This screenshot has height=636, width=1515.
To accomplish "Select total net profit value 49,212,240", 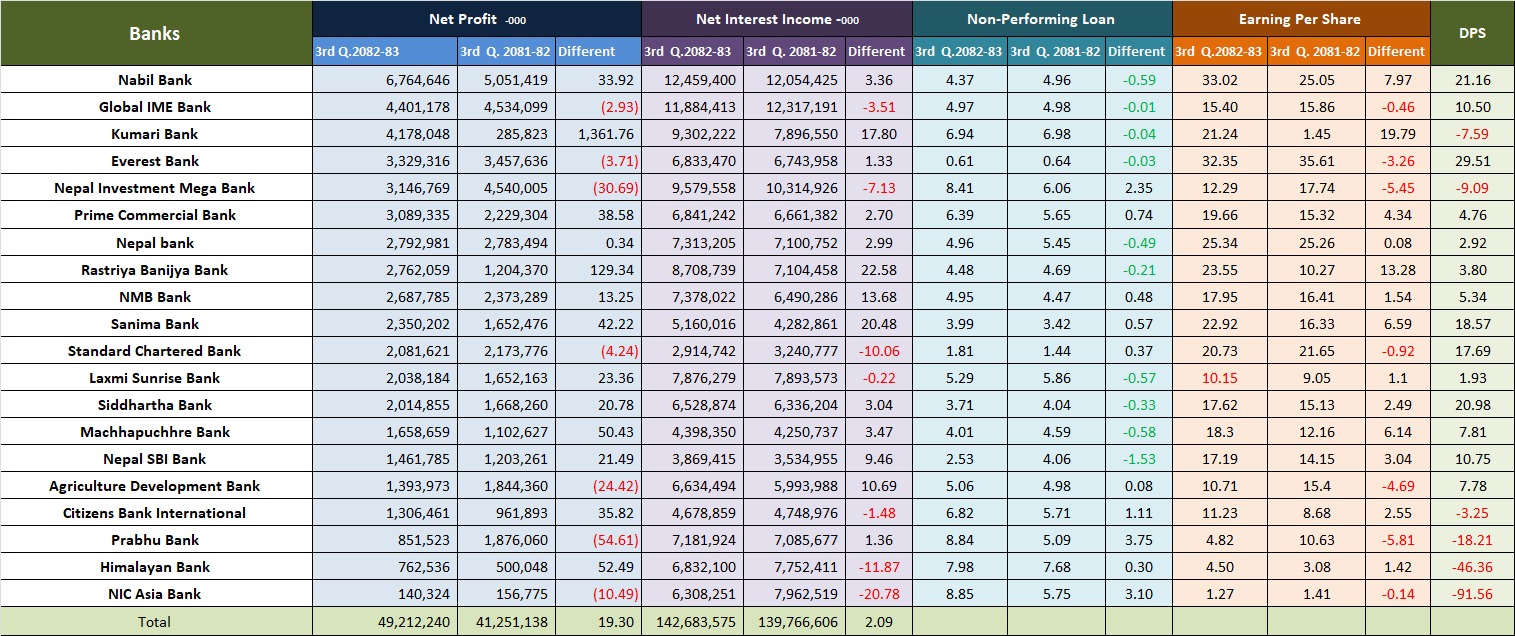I will point(407,621).
